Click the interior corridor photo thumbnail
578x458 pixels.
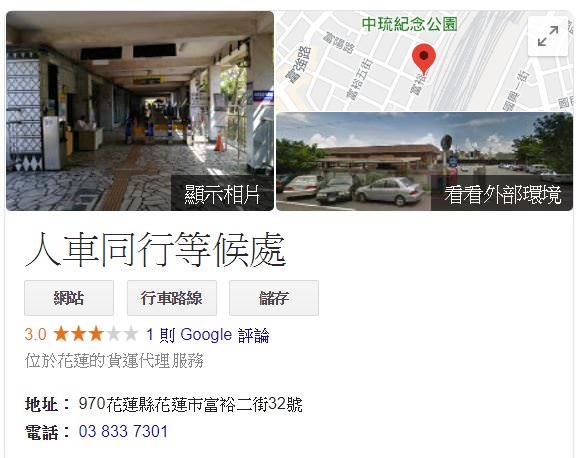140,111
